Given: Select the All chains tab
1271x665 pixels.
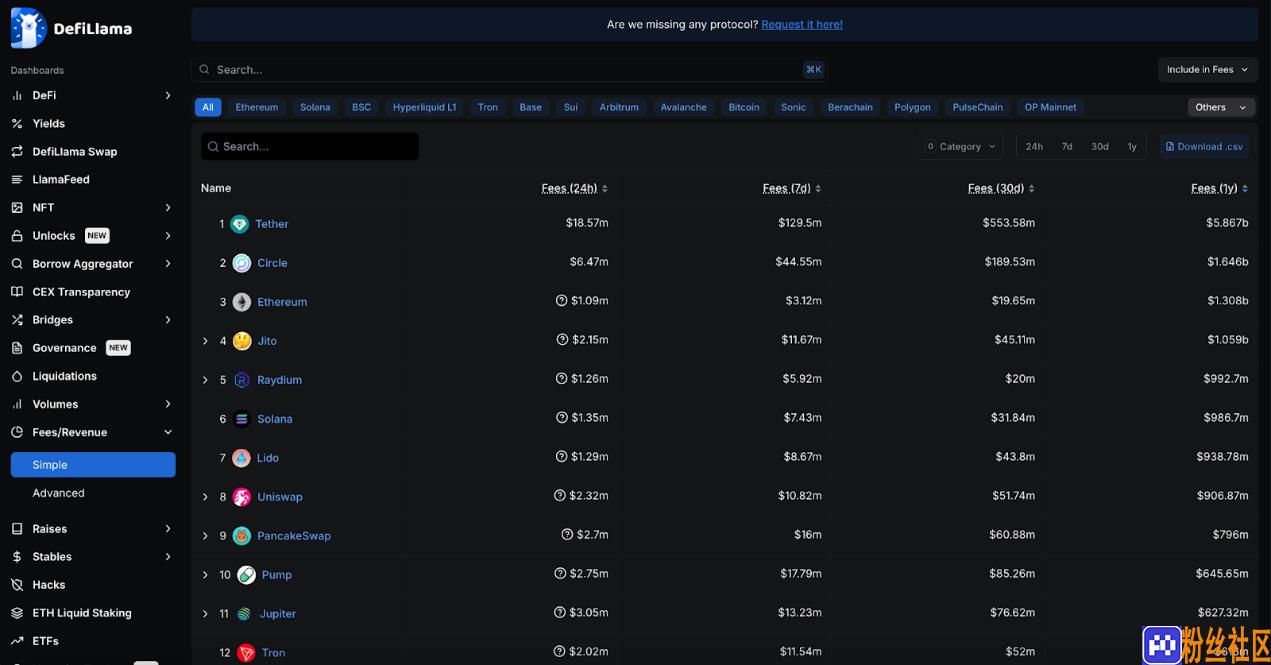Looking at the screenshot, I should coord(208,107).
